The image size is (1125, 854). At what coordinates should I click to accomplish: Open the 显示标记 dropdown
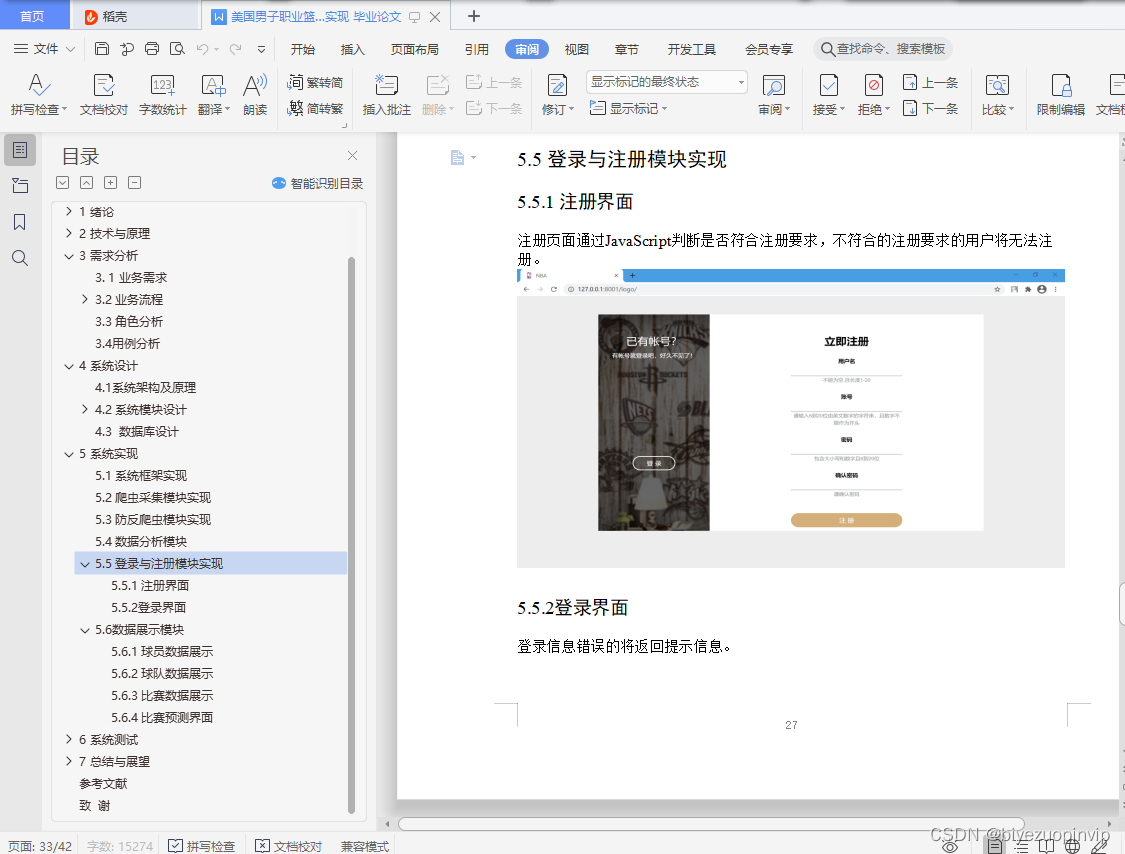coord(629,108)
